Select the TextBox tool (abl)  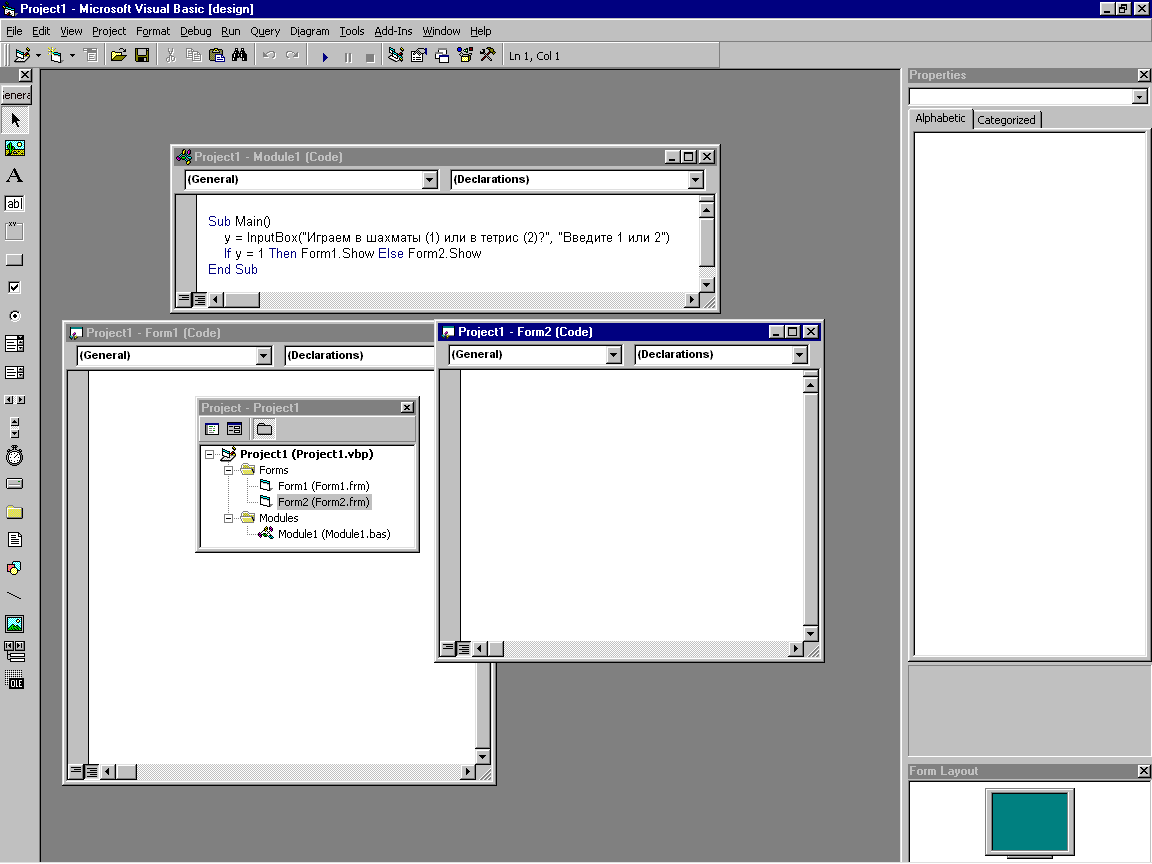[x=15, y=204]
